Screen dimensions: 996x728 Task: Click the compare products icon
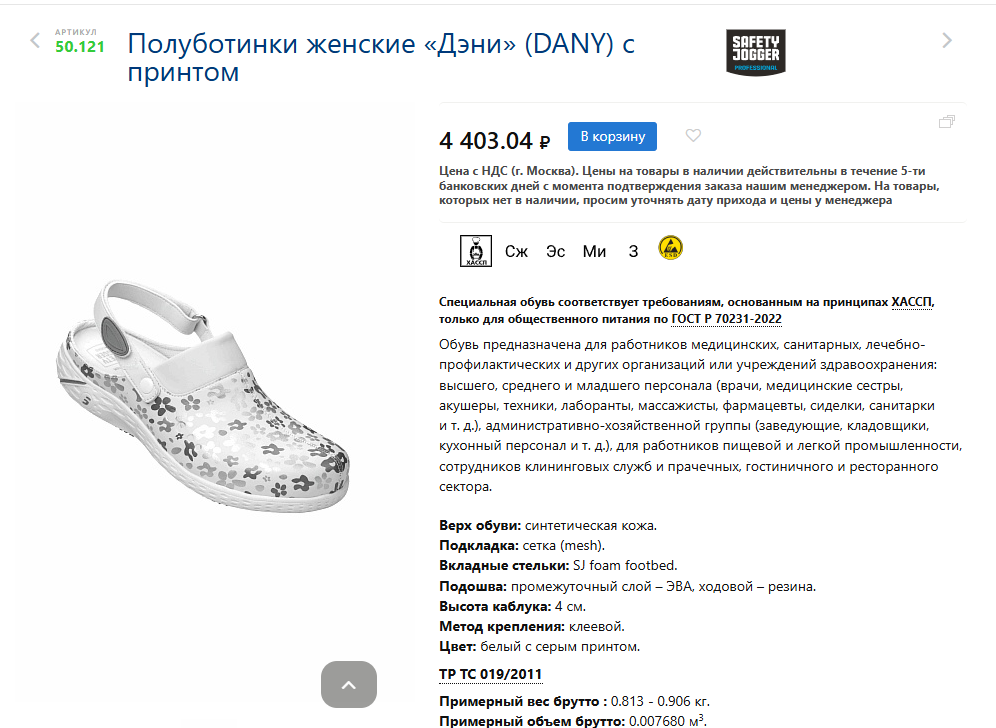[946, 121]
